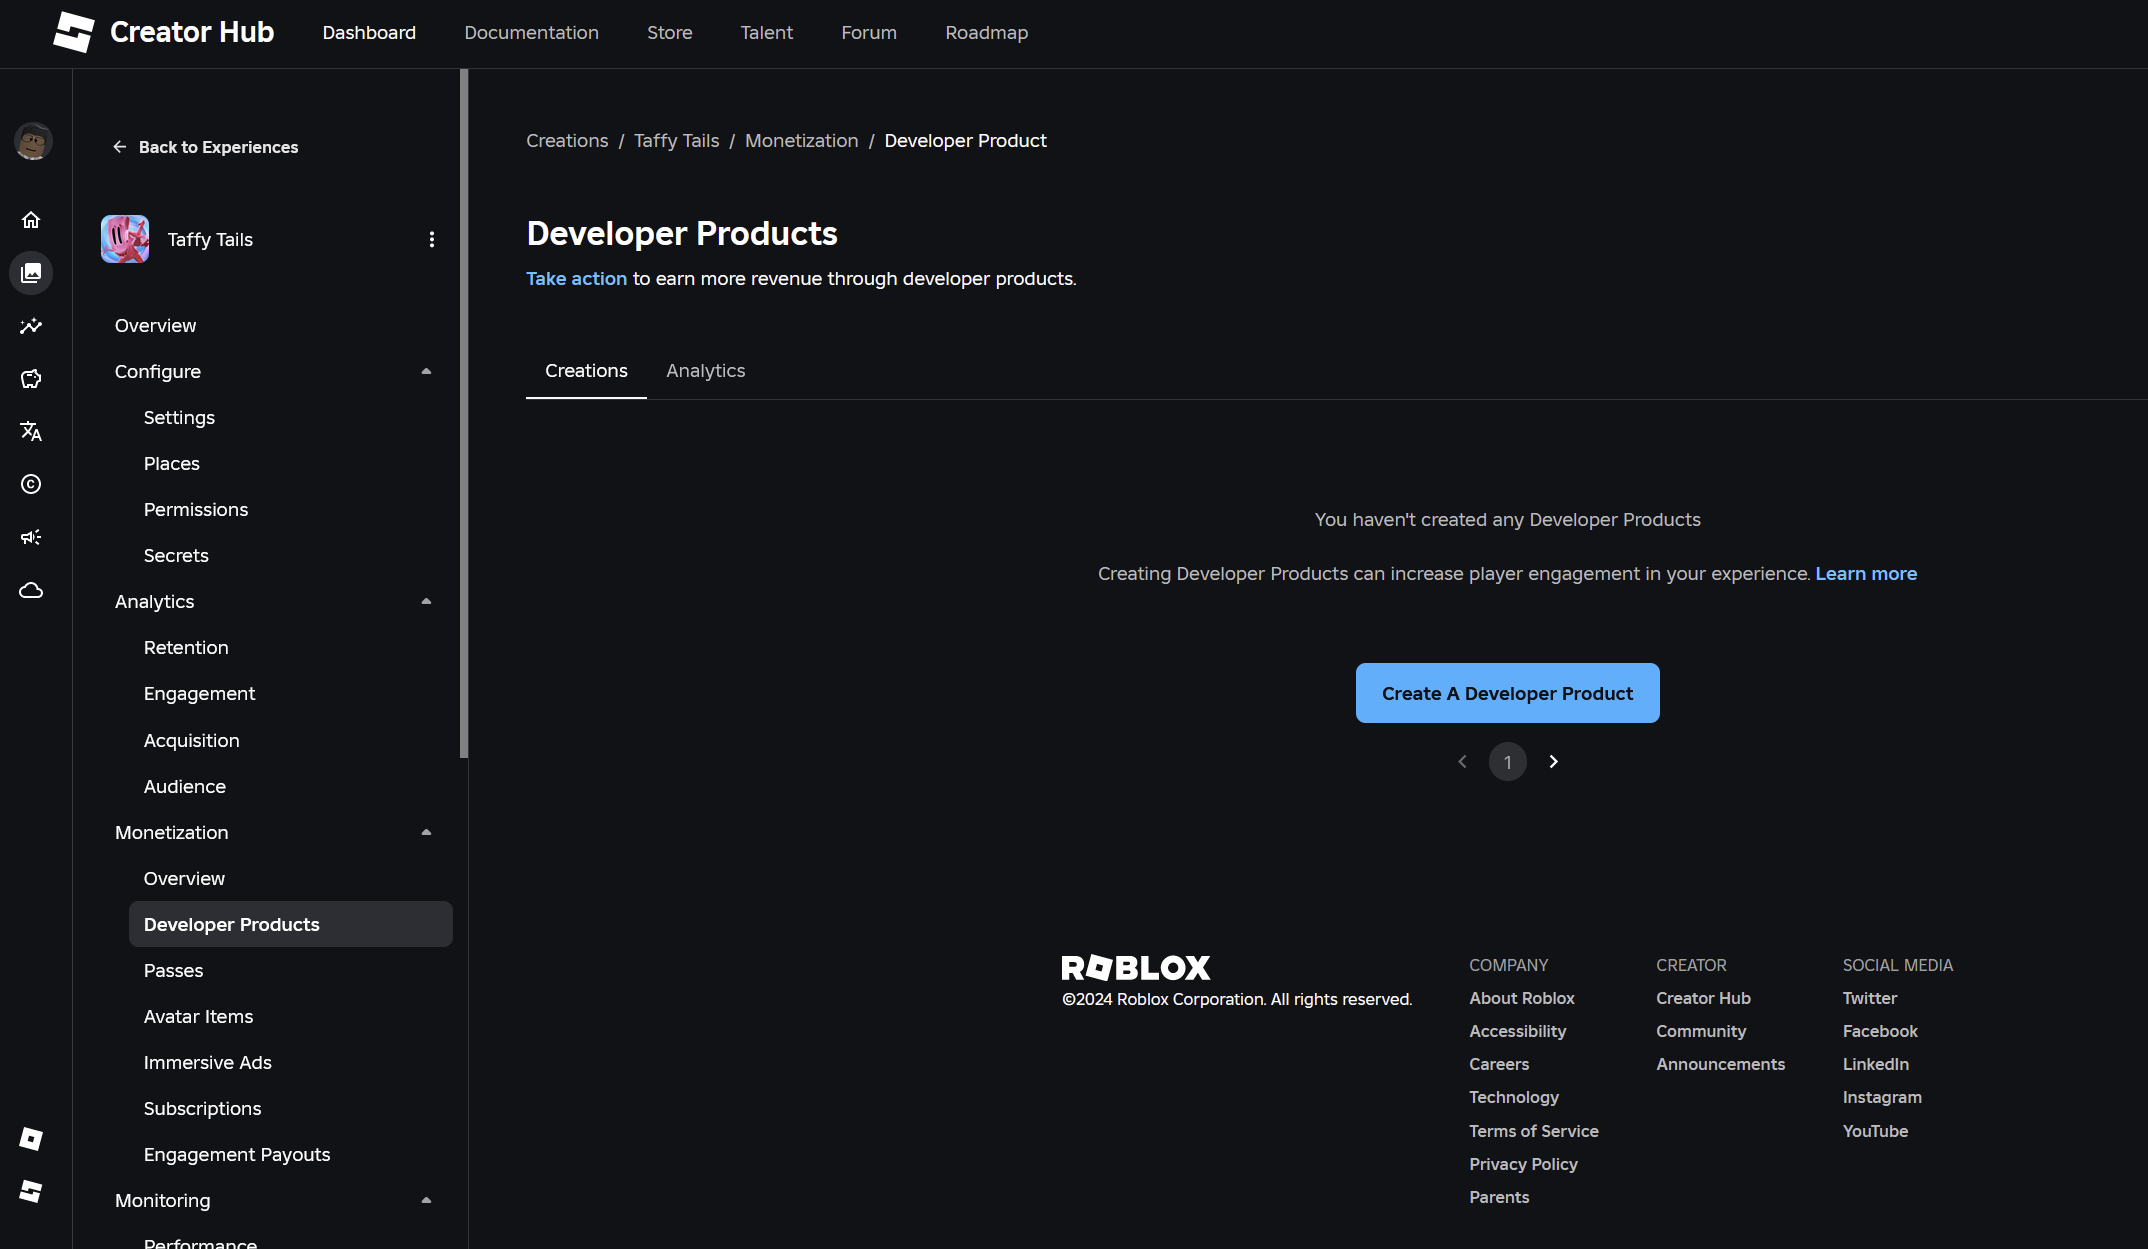This screenshot has width=2148, height=1249.
Task: Switch to the Analytics tab
Action: [x=705, y=370]
